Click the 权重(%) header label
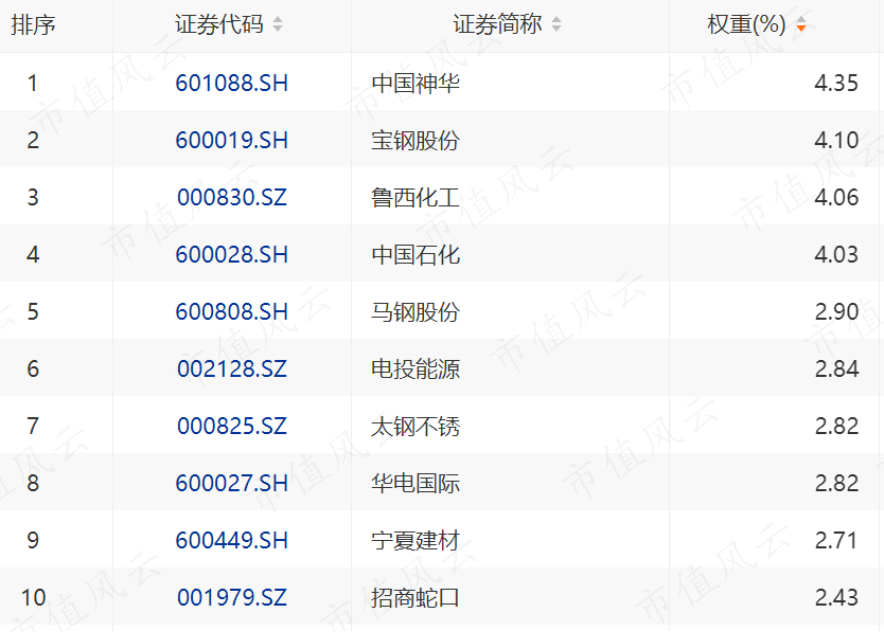Viewport: 884px width, 632px height. coord(746,24)
